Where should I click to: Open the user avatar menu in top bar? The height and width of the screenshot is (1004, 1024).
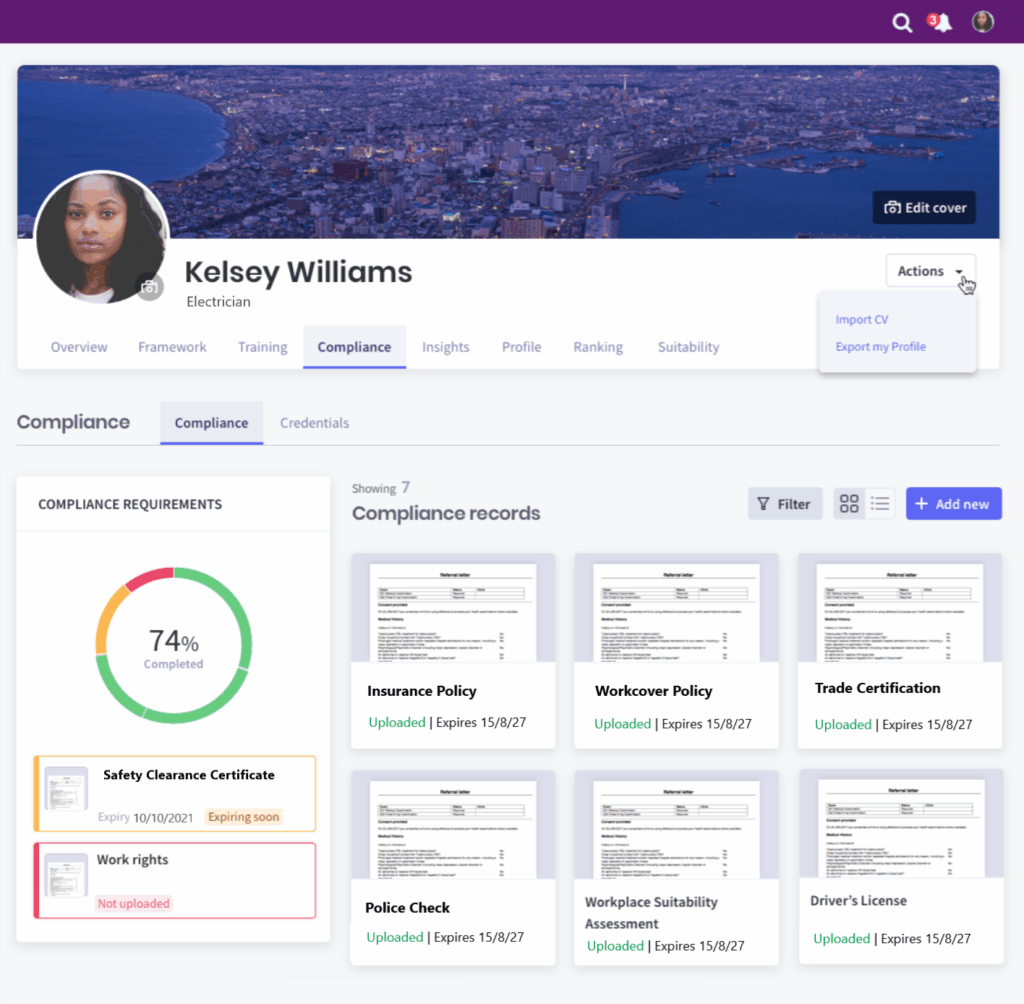(983, 22)
